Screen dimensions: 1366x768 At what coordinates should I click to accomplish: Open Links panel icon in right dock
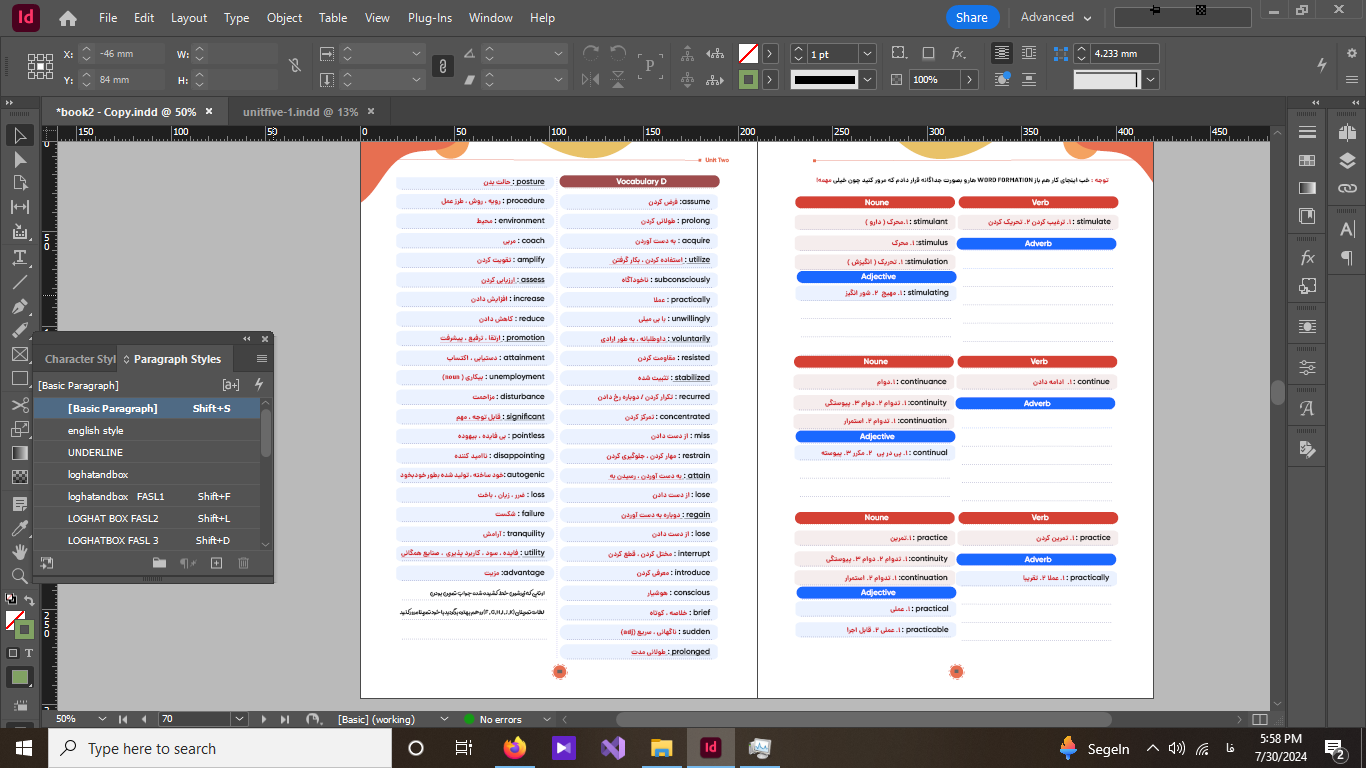click(x=1347, y=187)
